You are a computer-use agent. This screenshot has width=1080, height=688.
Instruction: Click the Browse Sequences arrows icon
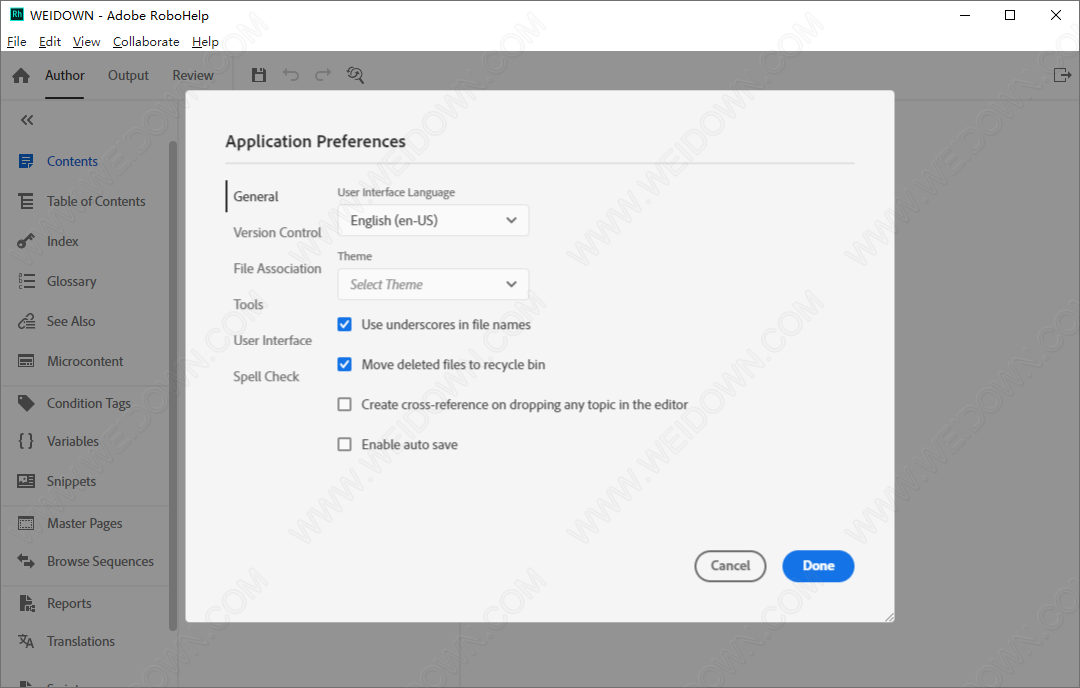pos(26,561)
